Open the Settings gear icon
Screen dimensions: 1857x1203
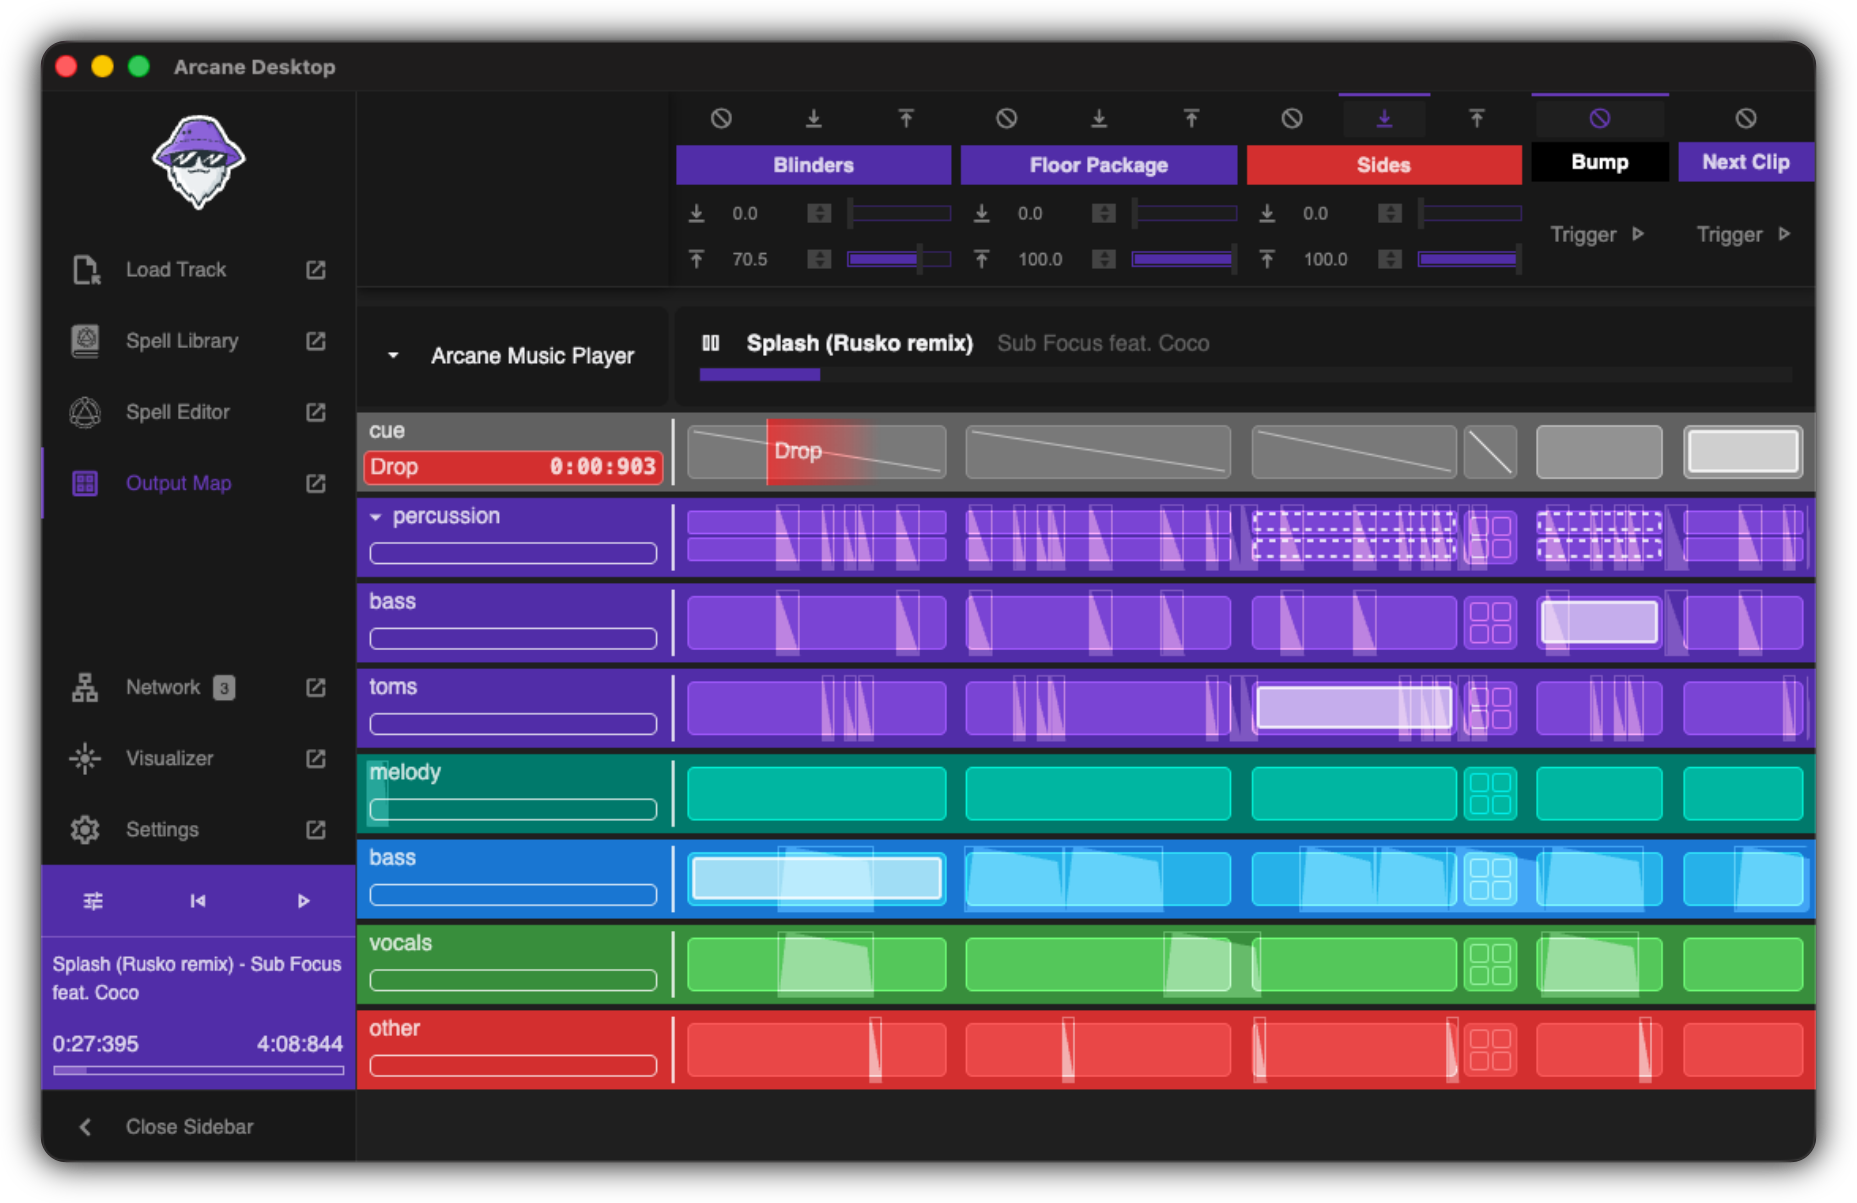(85, 829)
